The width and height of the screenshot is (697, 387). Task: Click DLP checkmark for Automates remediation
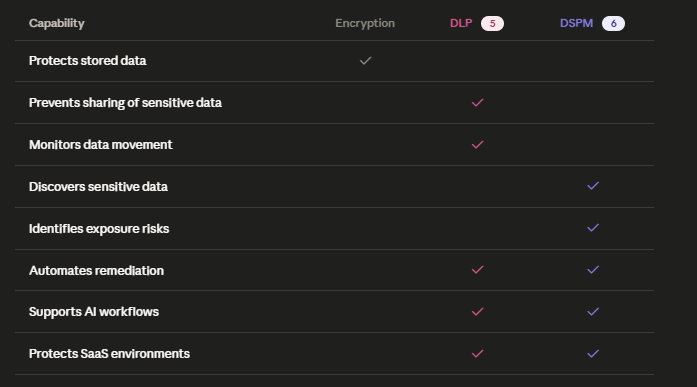pos(477,270)
